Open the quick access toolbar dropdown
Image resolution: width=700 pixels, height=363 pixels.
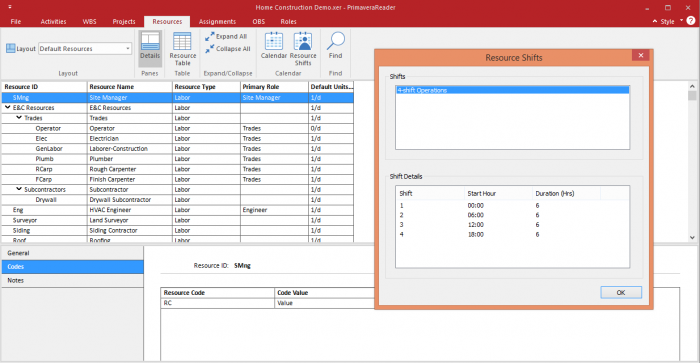10,7
